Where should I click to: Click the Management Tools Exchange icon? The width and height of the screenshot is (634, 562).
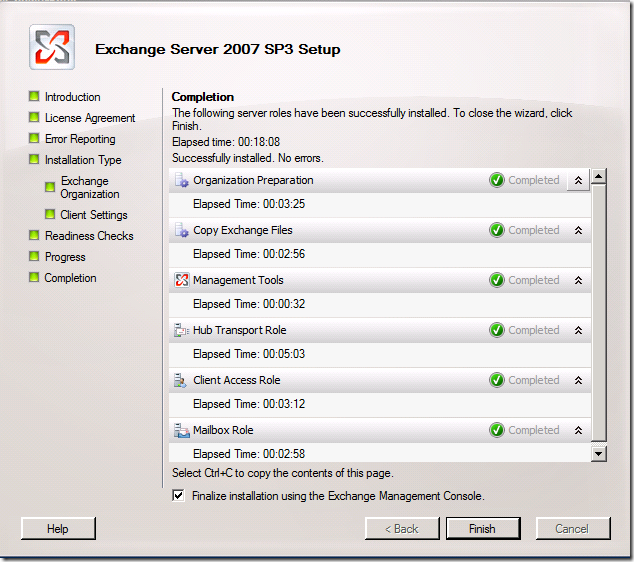point(182,280)
